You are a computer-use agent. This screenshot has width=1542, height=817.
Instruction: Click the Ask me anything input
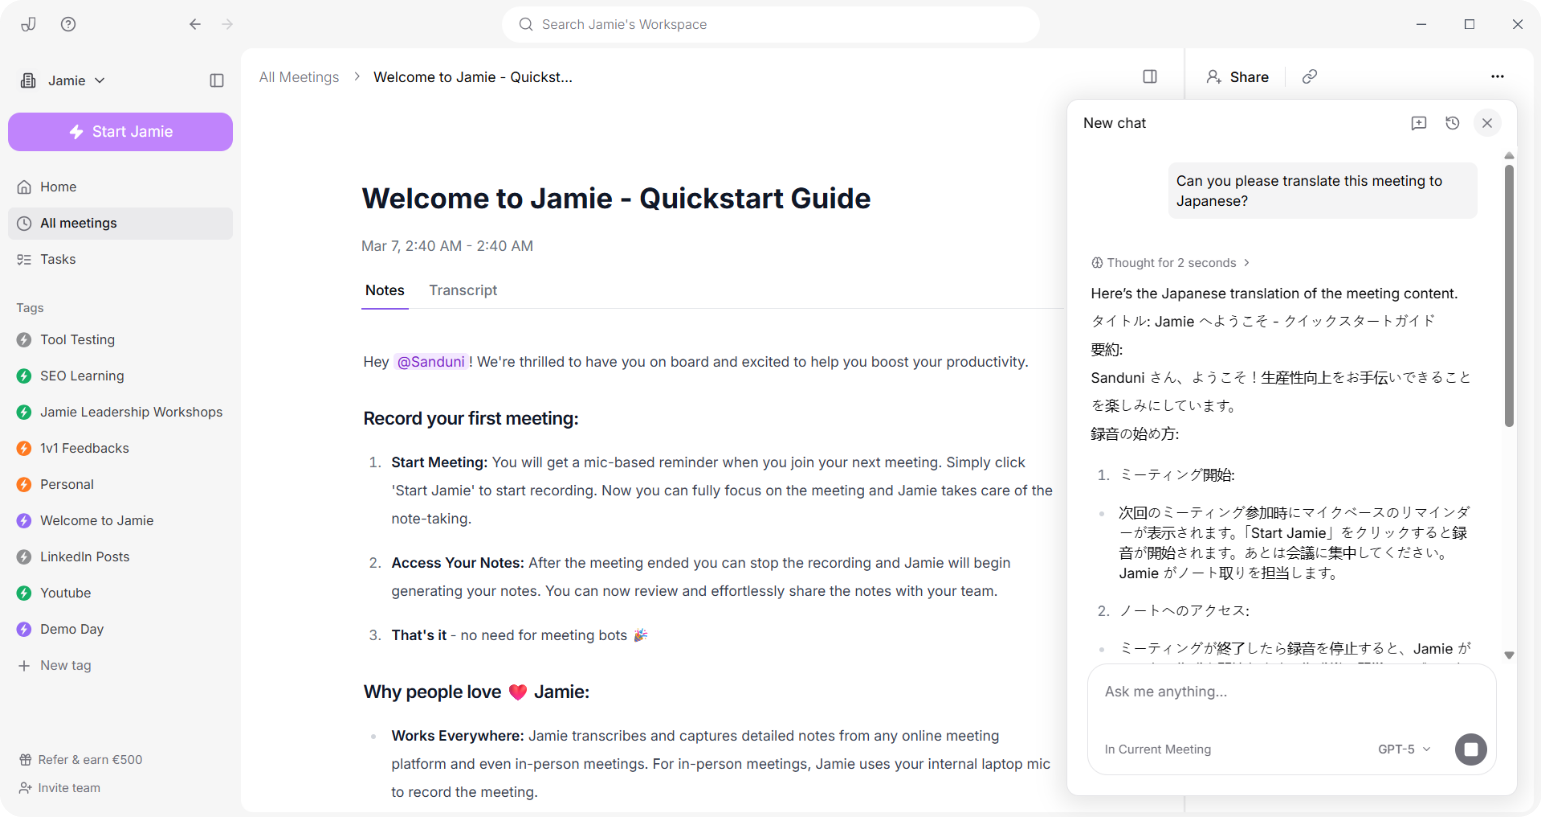coord(1291,692)
